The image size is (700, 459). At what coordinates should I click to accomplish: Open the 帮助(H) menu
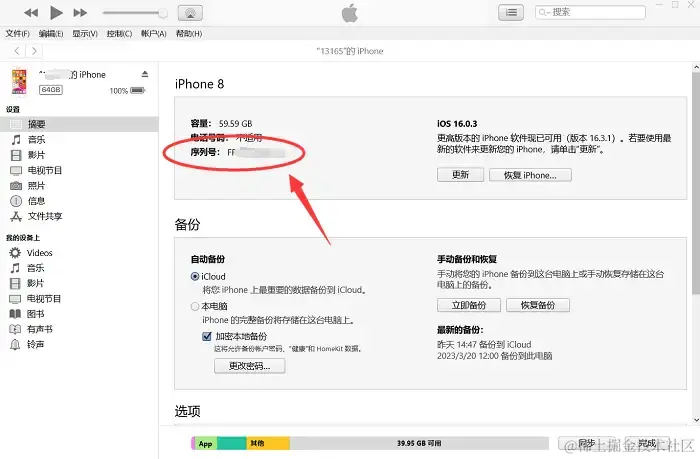189,33
